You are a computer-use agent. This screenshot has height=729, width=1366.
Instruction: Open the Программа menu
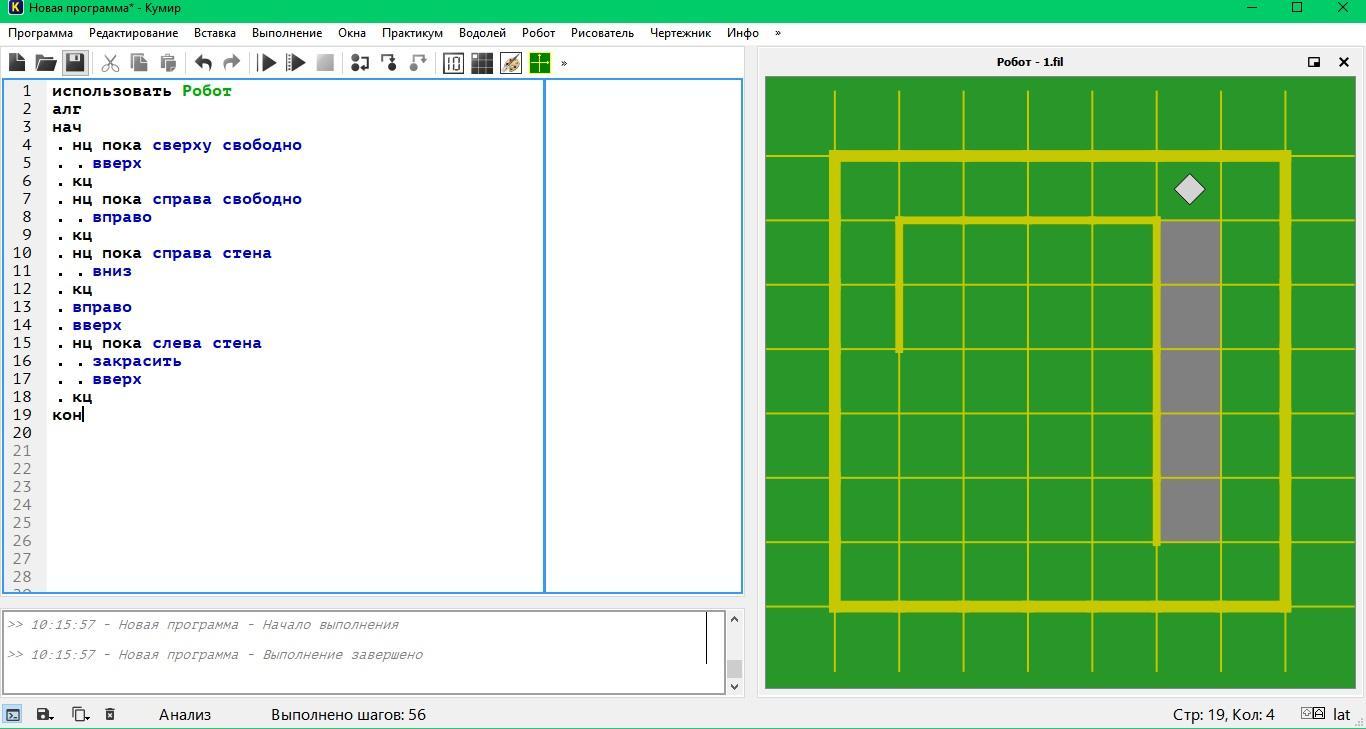(x=40, y=33)
